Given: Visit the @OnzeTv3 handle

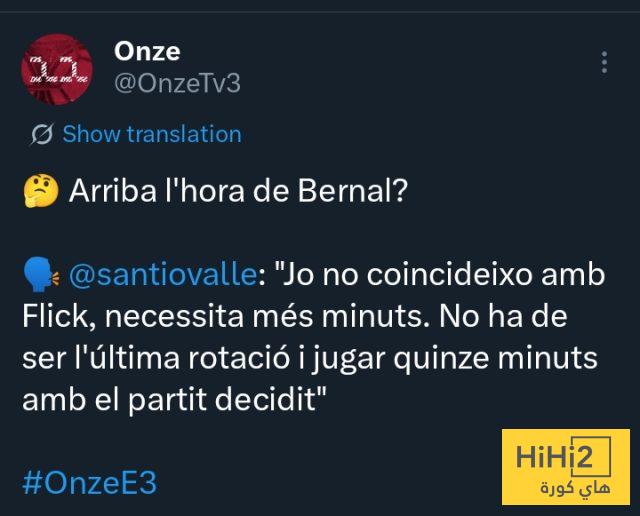Looking at the screenshot, I should pos(178,83).
